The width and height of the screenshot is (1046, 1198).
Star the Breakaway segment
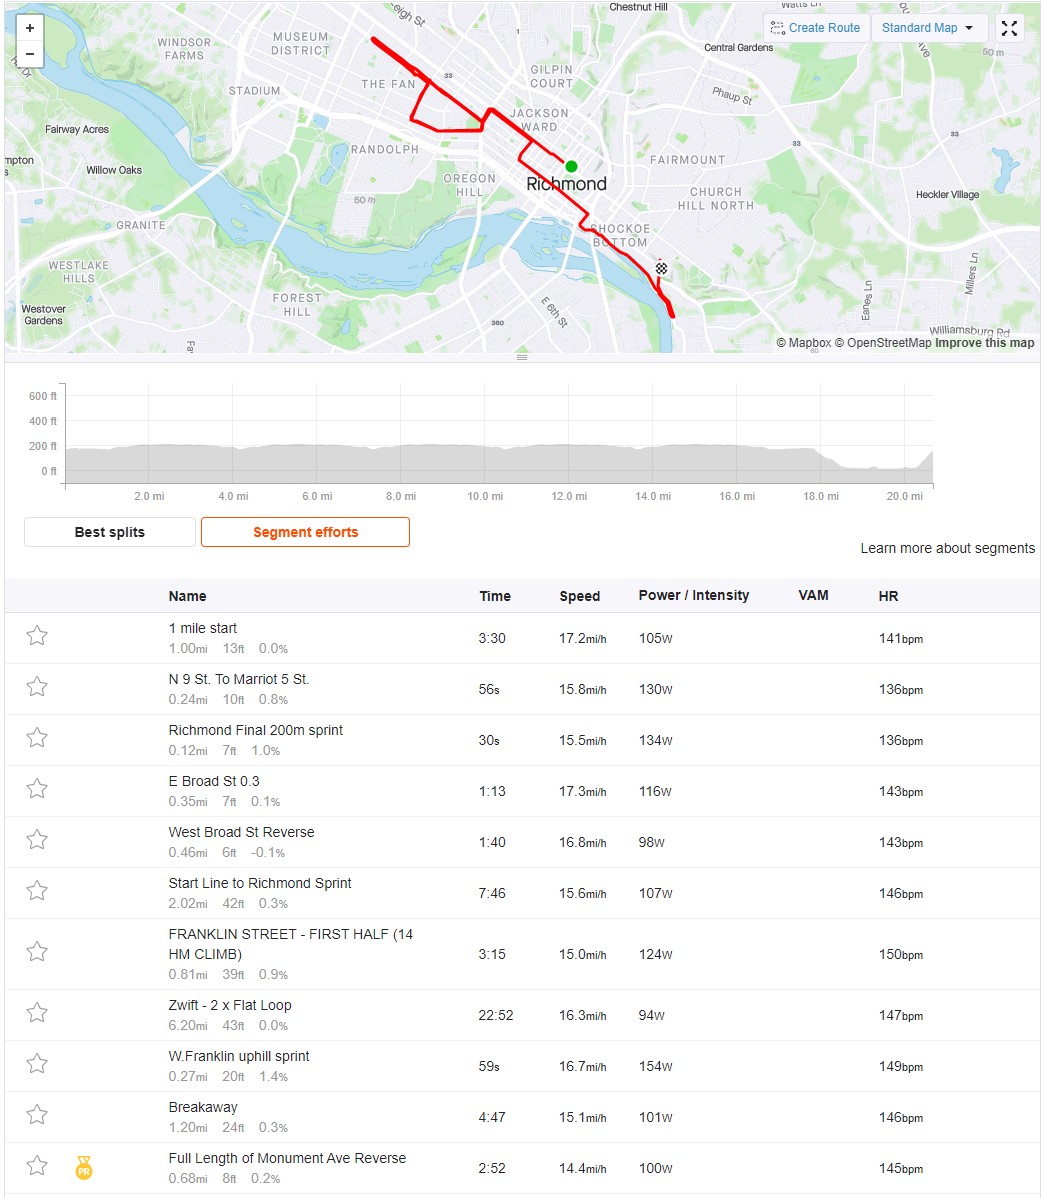coord(37,1115)
